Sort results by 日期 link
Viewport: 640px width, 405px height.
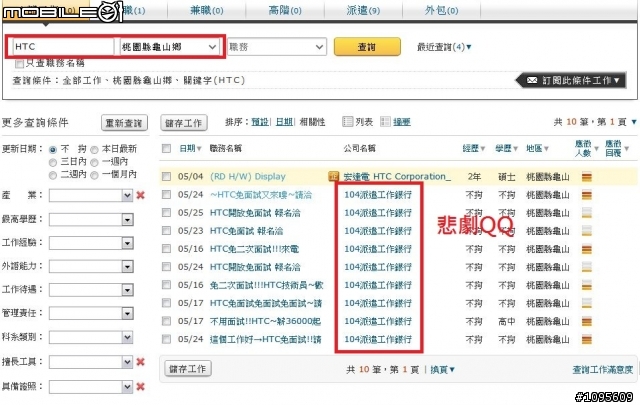pyautogui.click(x=284, y=122)
